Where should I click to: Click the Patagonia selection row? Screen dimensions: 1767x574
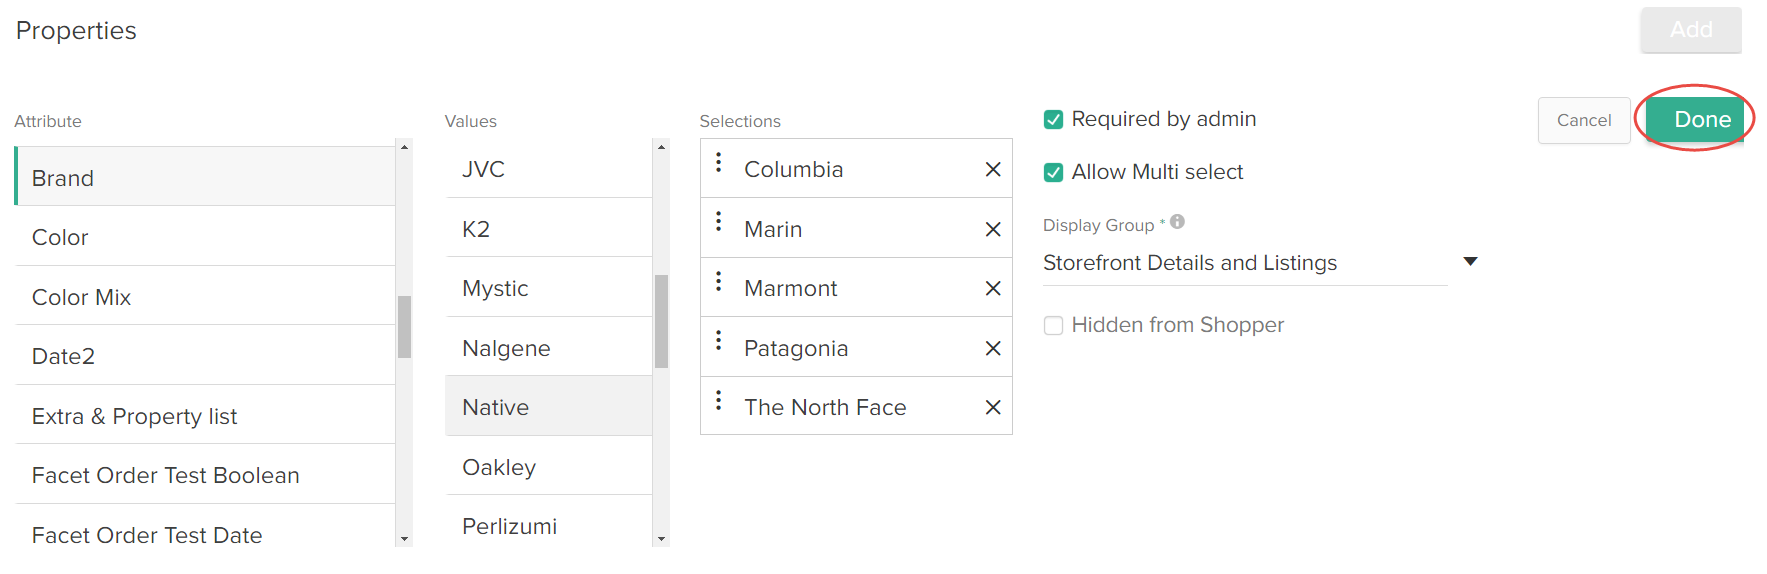856,348
